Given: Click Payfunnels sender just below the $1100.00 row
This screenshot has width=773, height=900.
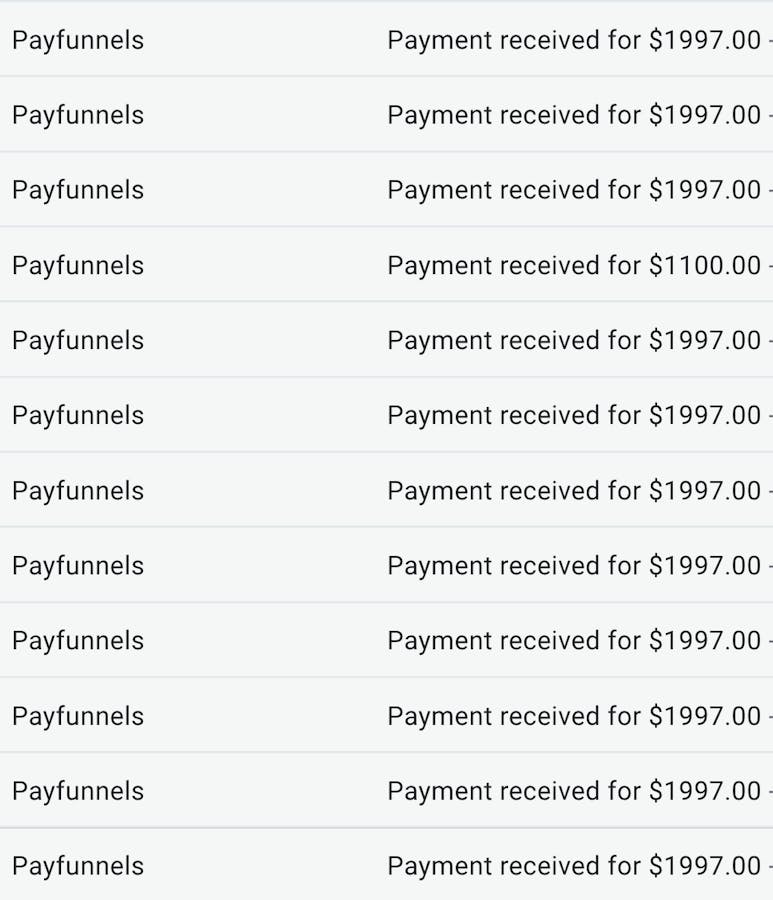Looking at the screenshot, I should (78, 340).
